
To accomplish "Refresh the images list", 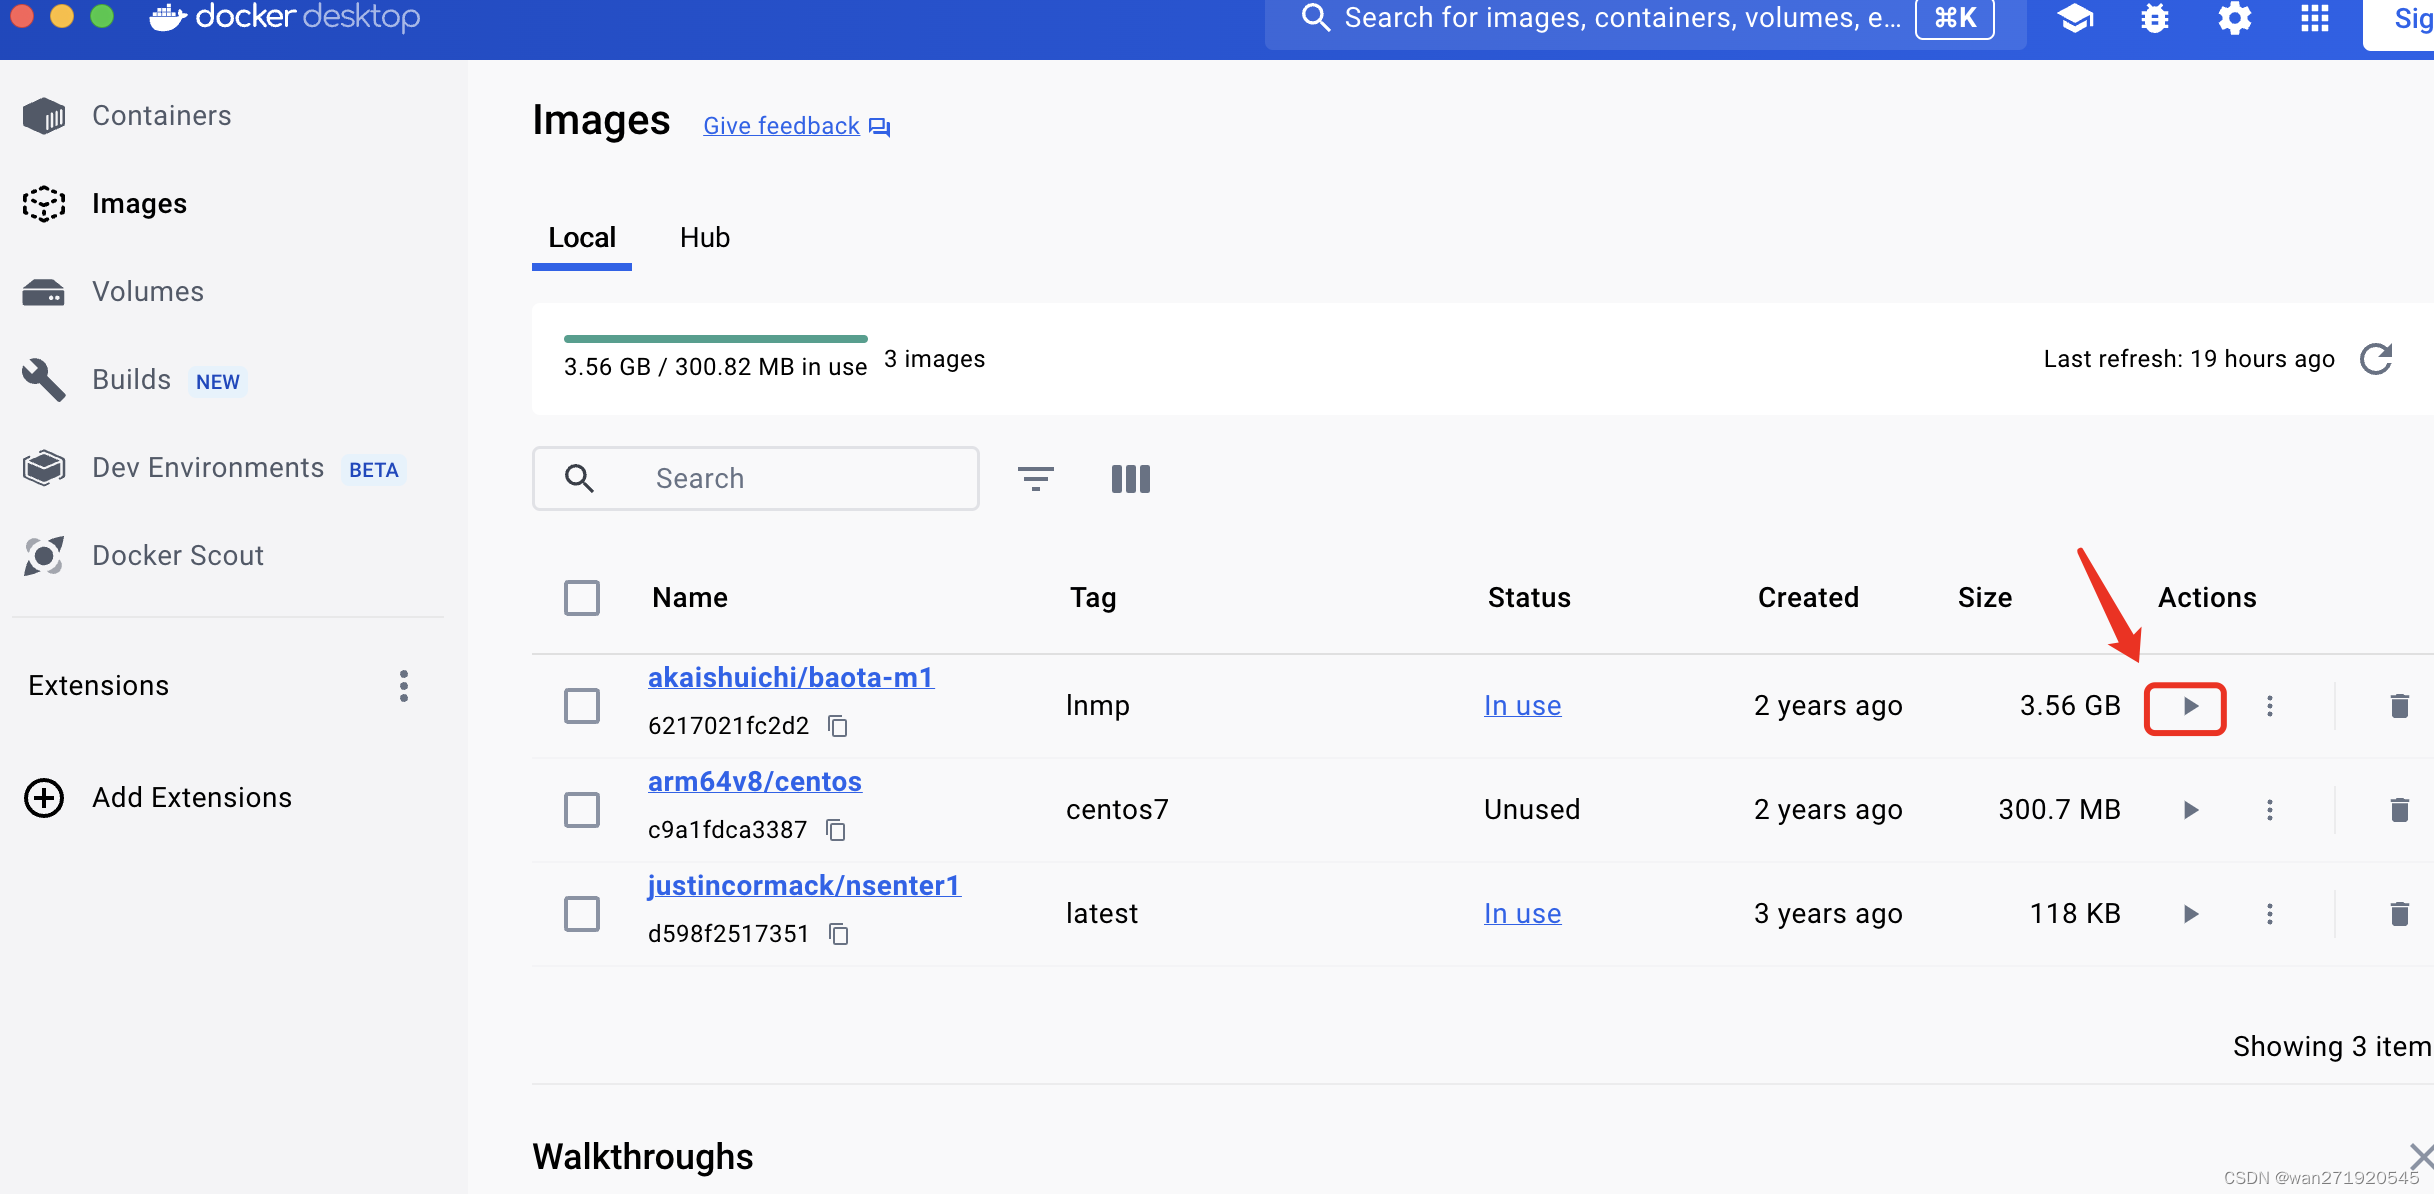I will [2376, 359].
